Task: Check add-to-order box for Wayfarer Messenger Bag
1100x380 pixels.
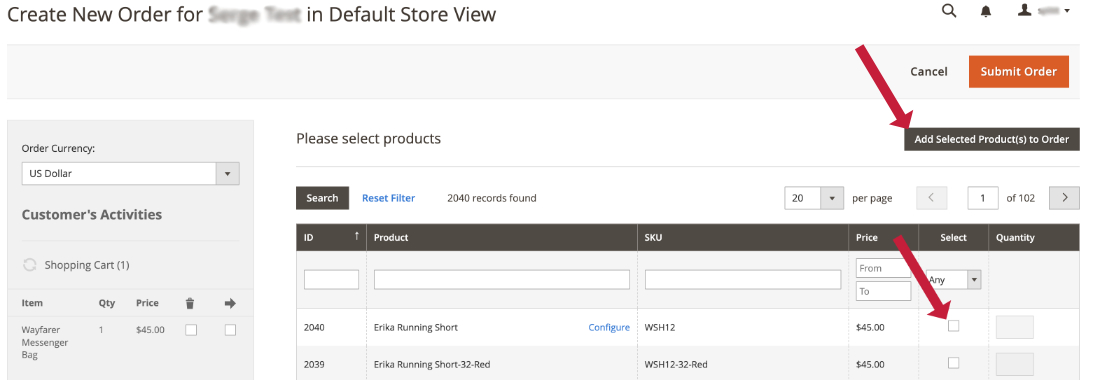Action: pos(230,330)
